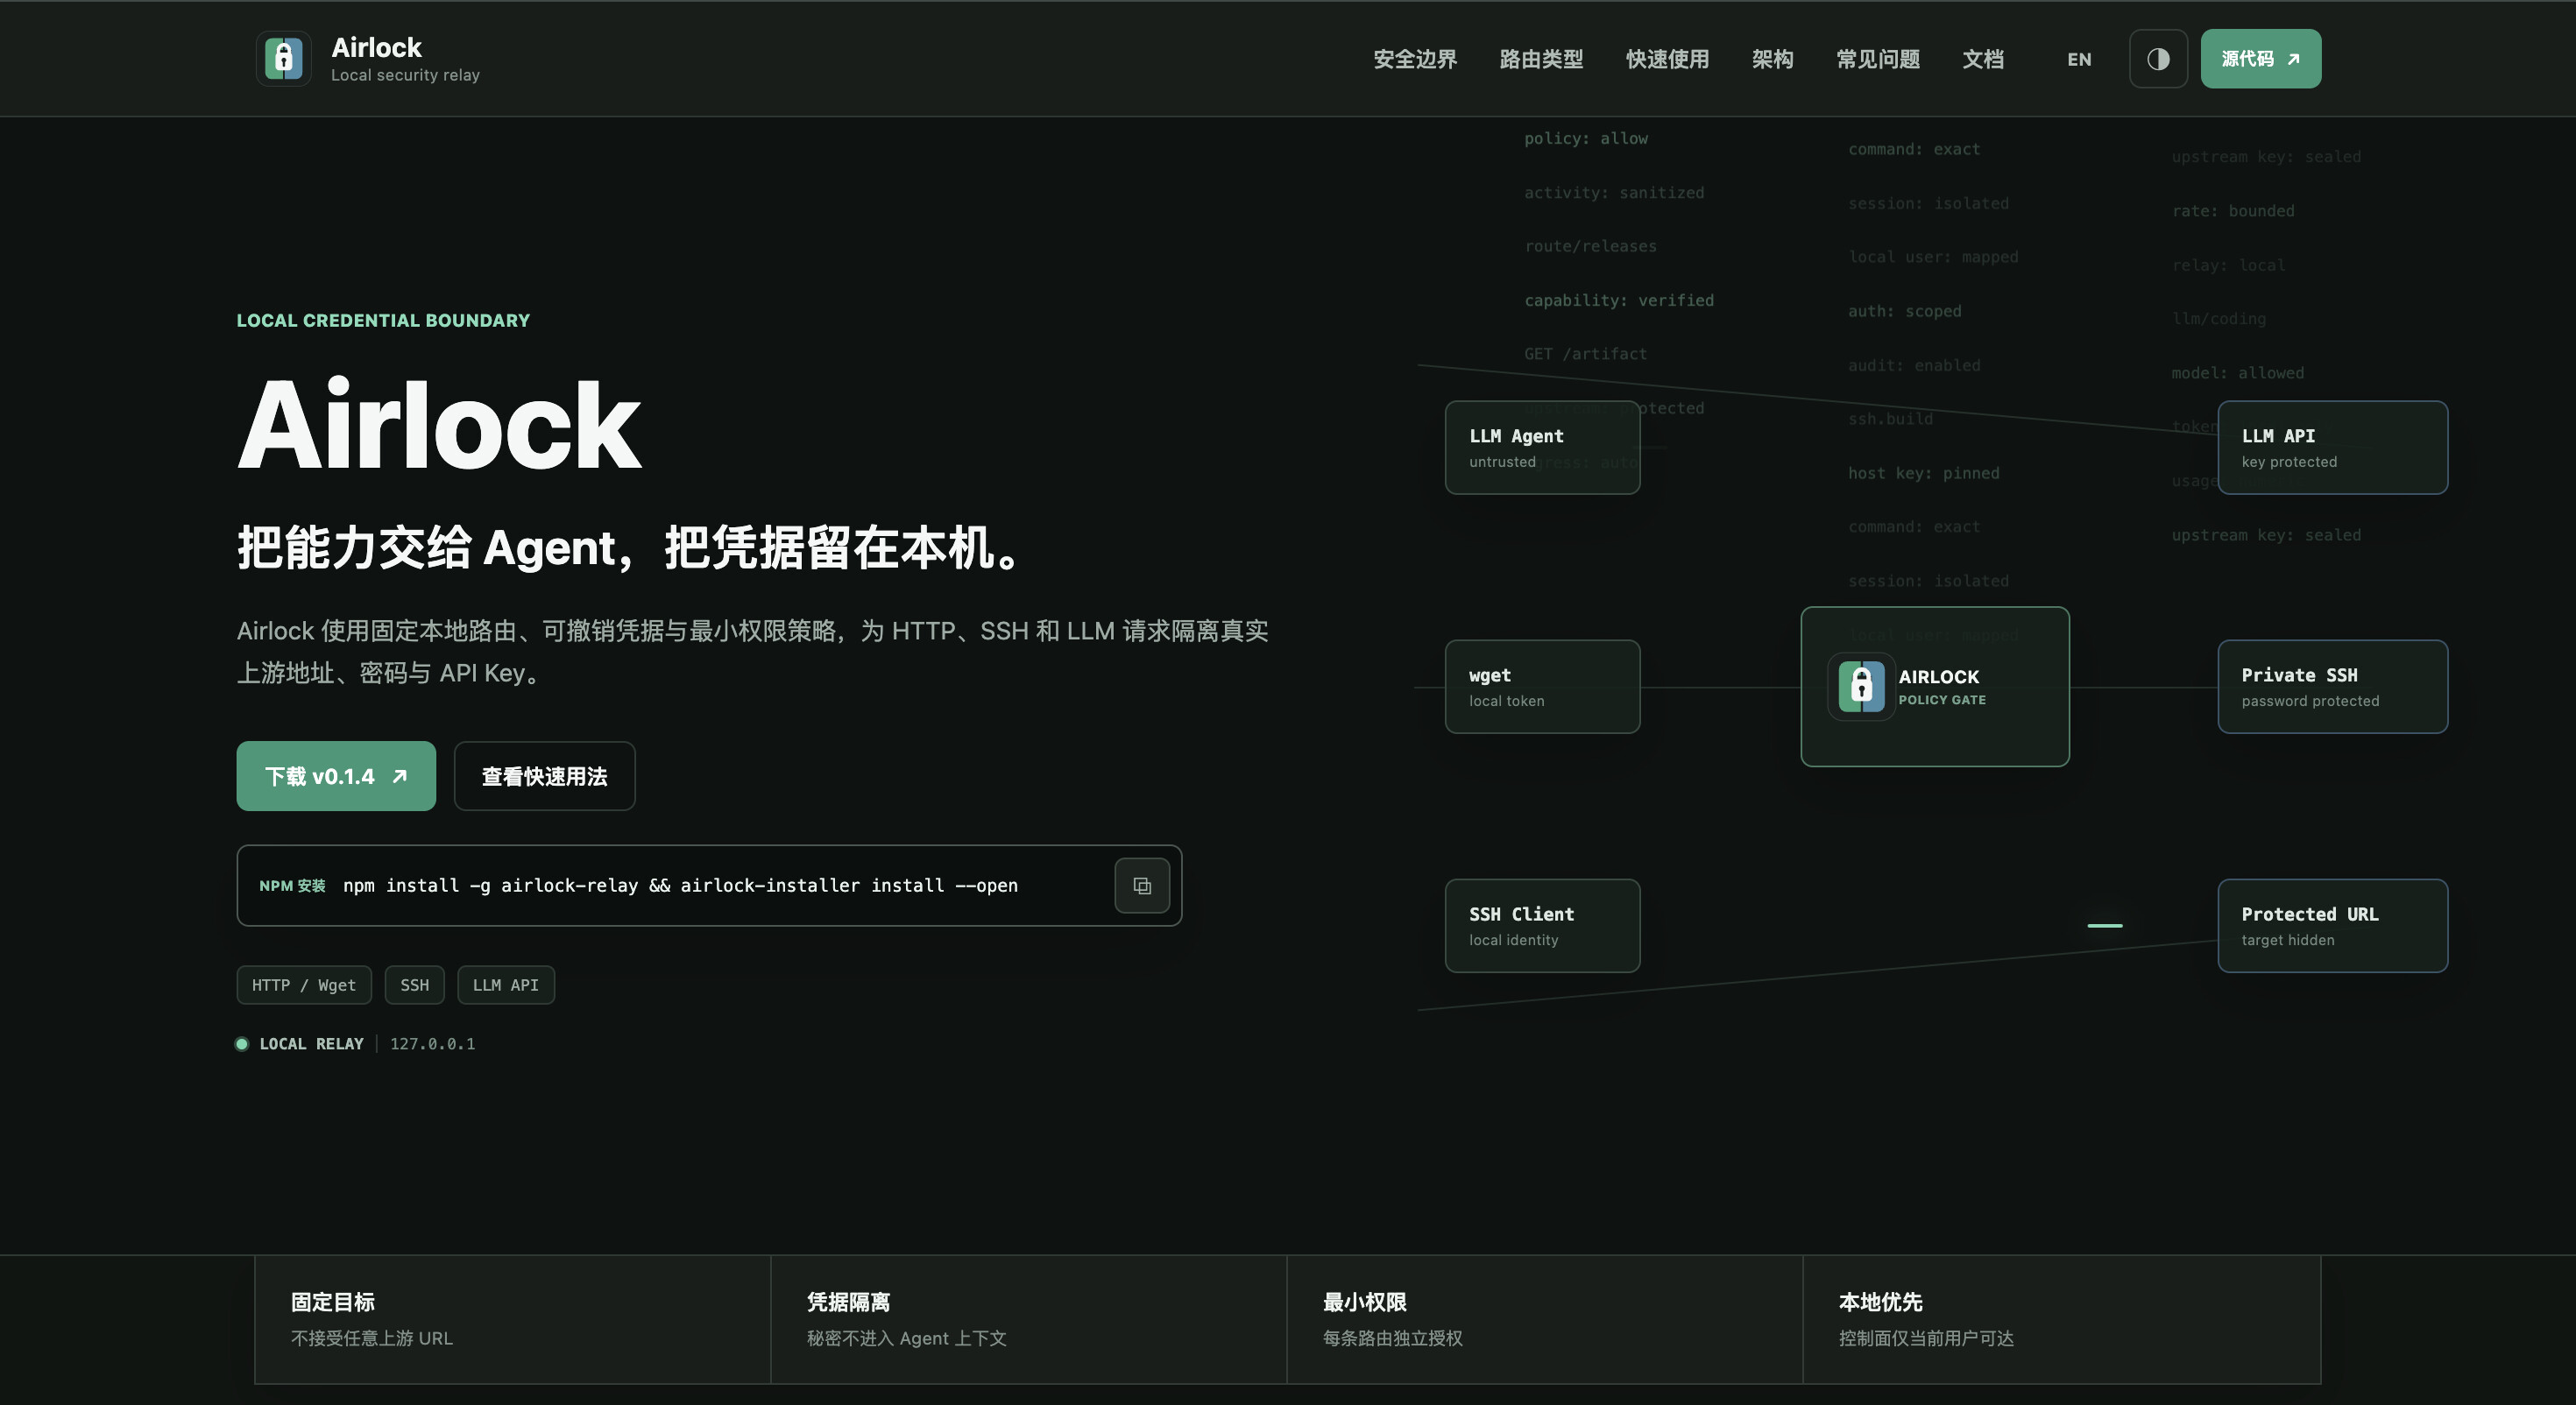
Task: Jump to the 架构 section
Action: pos(1772,59)
